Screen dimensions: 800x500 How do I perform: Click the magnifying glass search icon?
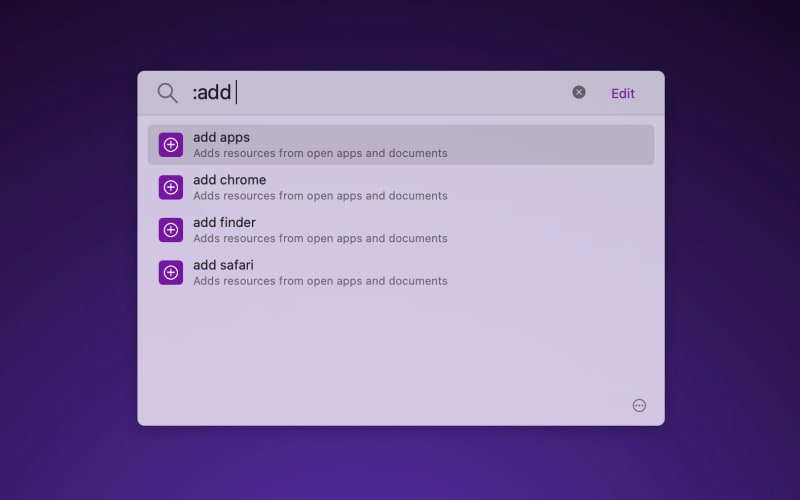click(167, 93)
